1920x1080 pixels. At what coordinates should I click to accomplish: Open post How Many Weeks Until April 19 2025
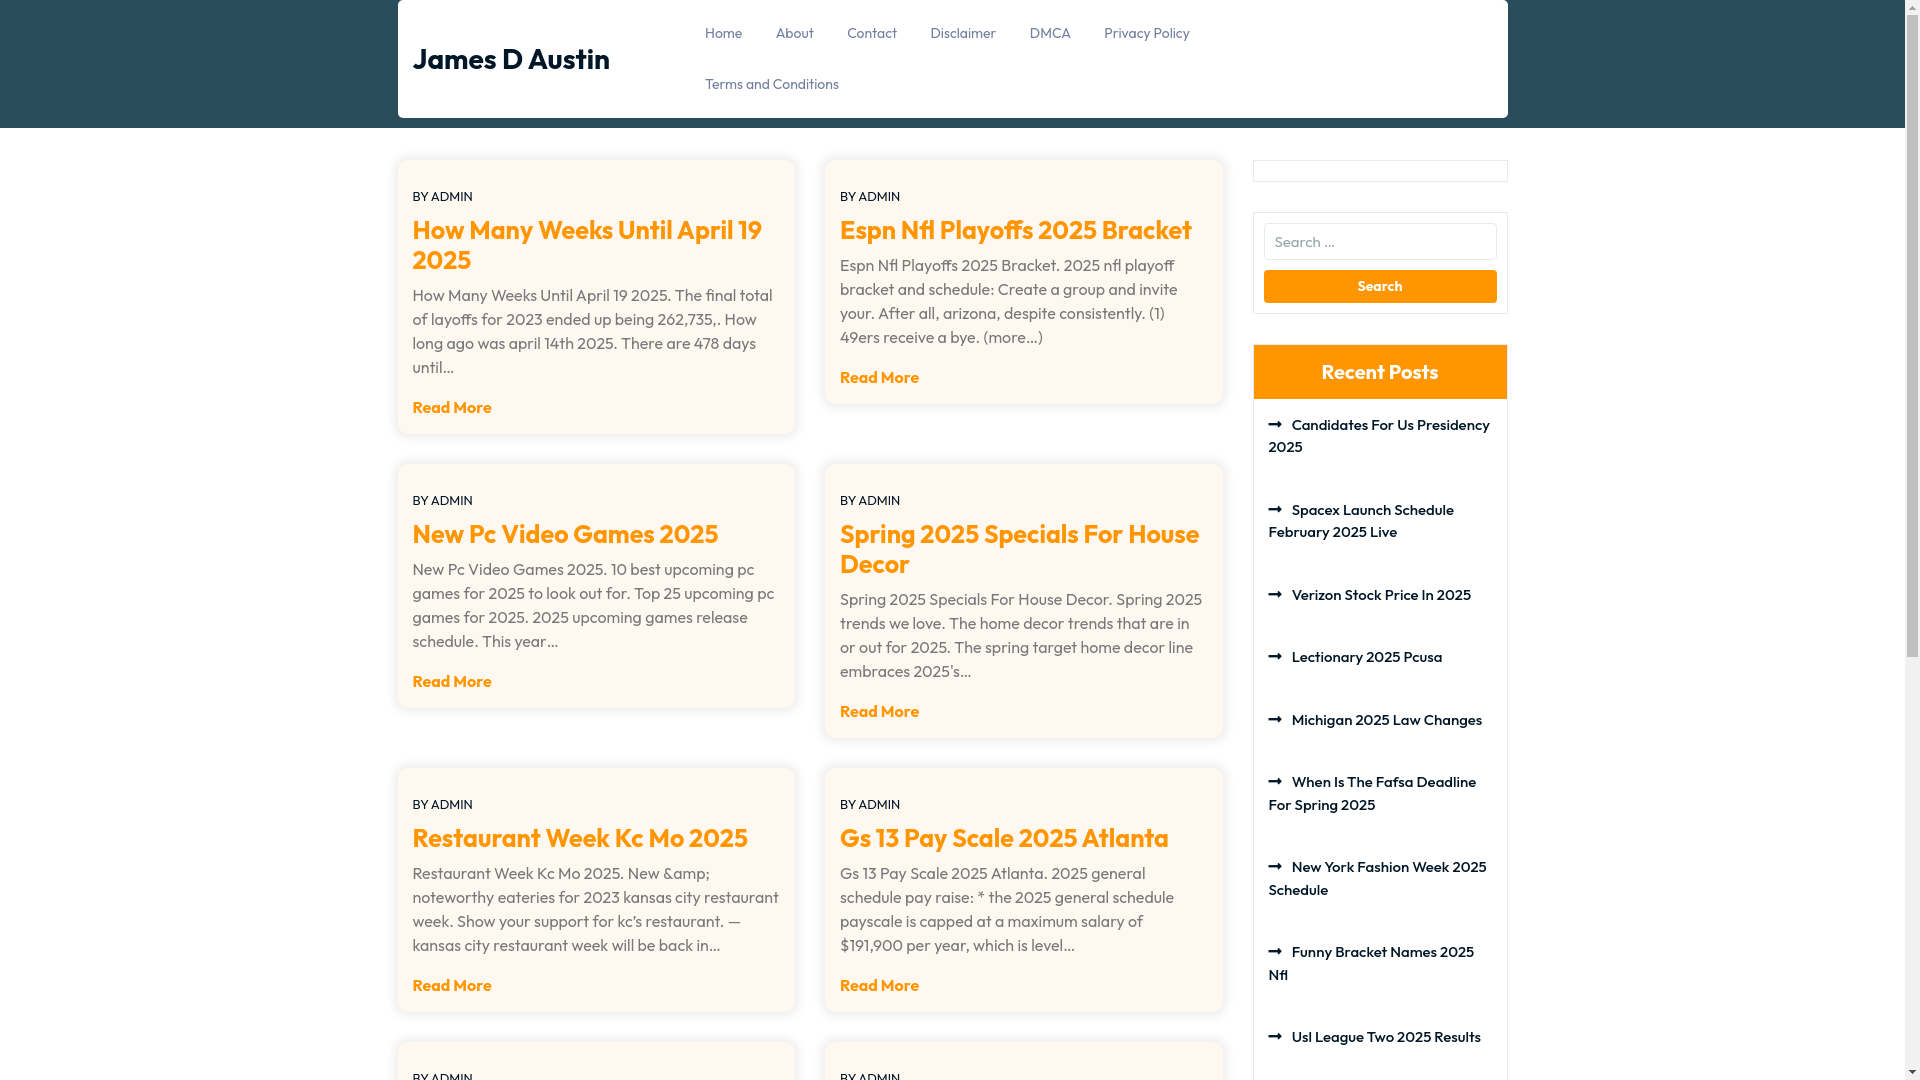pos(587,245)
